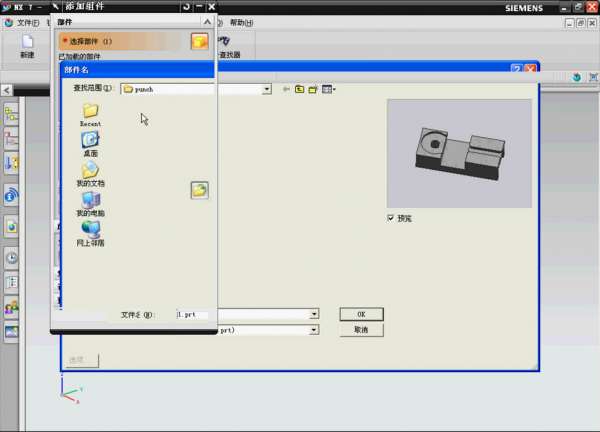The height and width of the screenshot is (432, 600).
Task: Open the 桌面 desktop shortcut
Action: pos(90,144)
